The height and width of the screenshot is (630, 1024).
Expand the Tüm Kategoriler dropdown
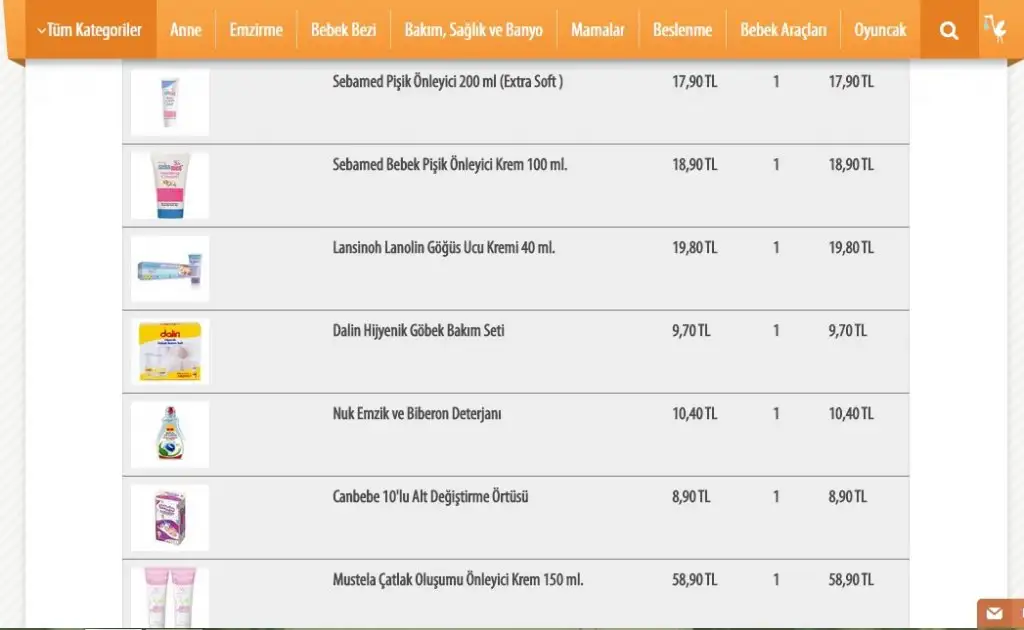(x=89, y=30)
